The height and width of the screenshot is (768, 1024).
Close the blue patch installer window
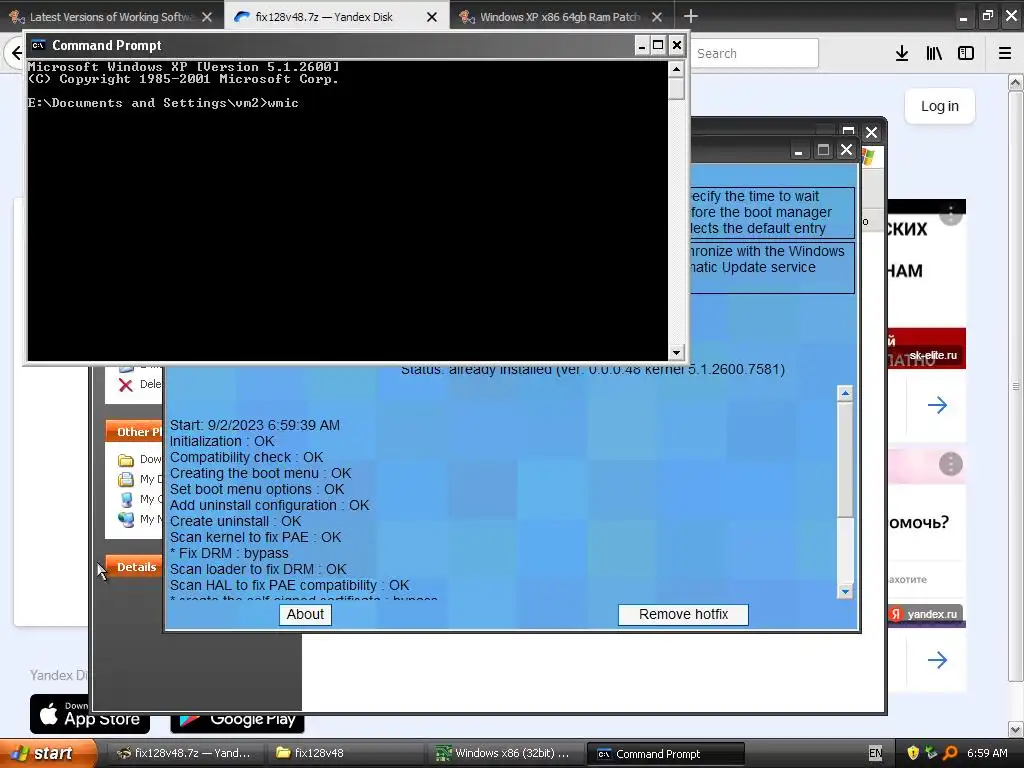click(846, 150)
